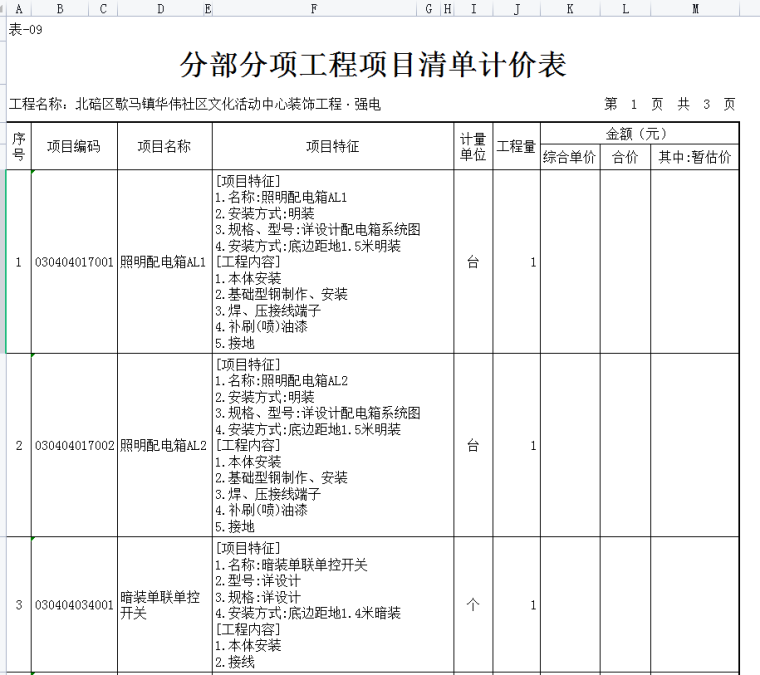This screenshot has height=675, width=760.
Task: Select the unit cell containing 个
Action: click(x=473, y=605)
